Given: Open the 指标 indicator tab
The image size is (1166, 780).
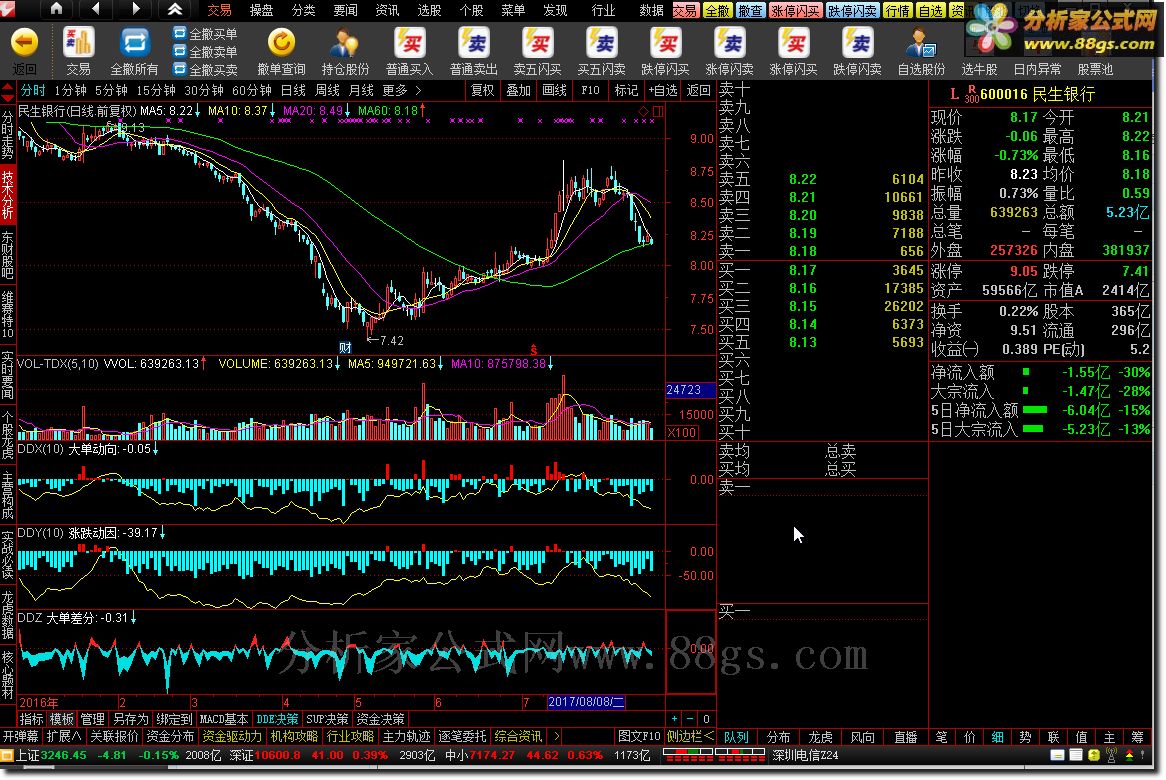Looking at the screenshot, I should click(31, 719).
